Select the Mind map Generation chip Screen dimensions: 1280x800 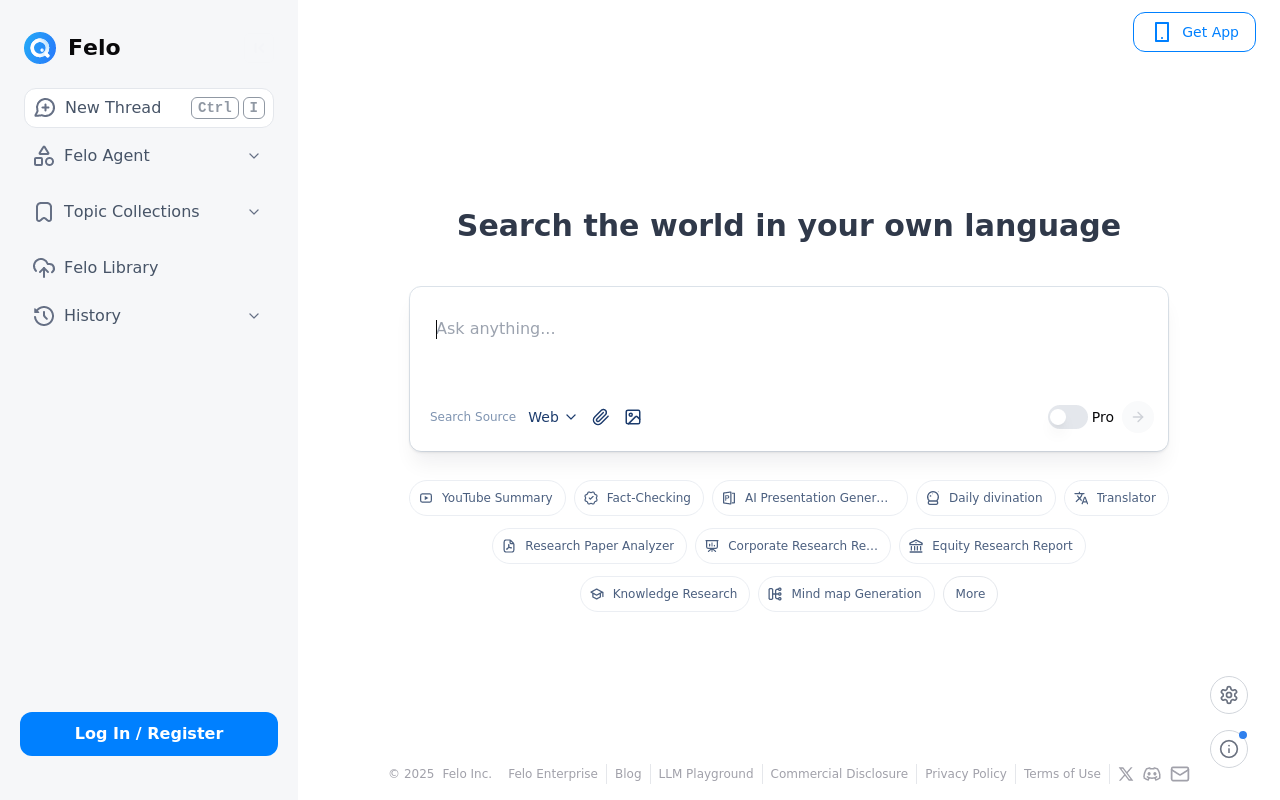[846, 594]
